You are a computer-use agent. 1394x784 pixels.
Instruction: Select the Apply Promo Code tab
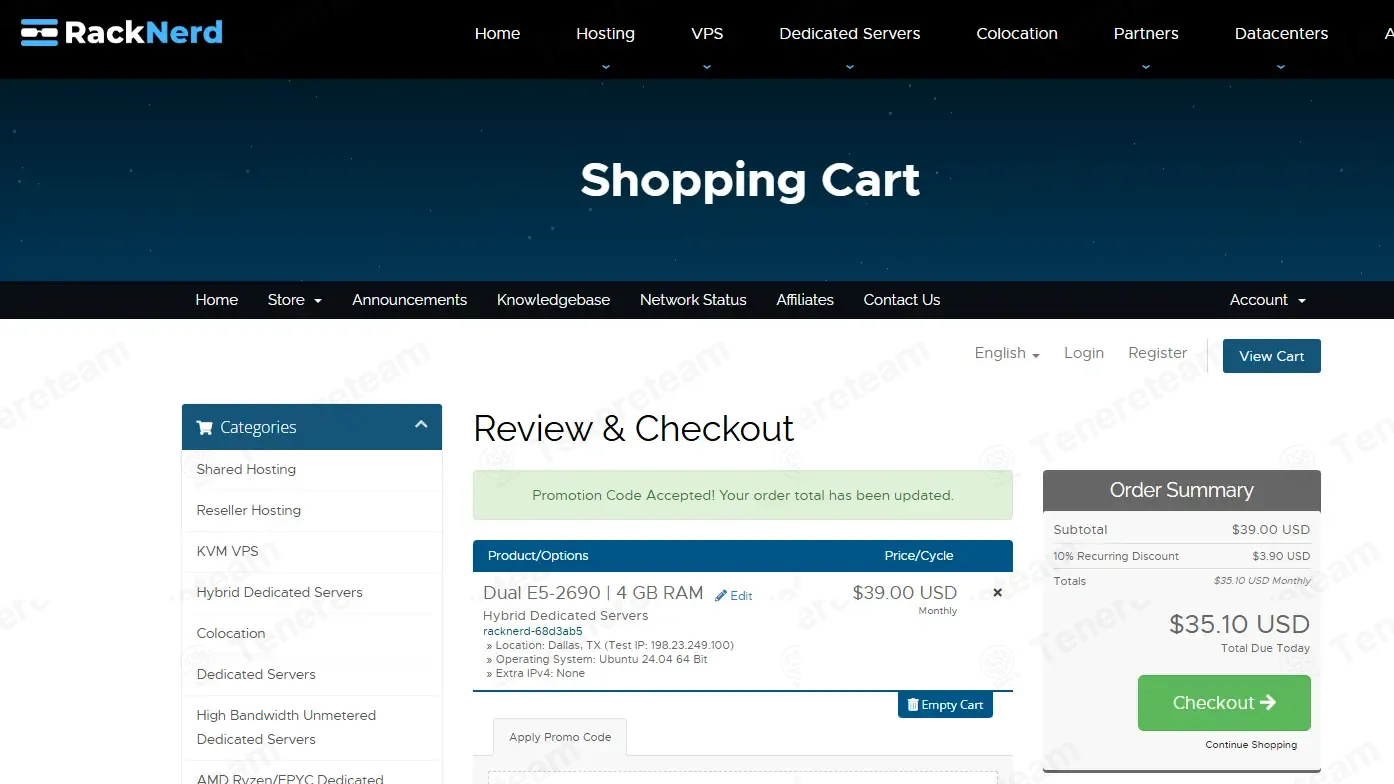click(560, 737)
